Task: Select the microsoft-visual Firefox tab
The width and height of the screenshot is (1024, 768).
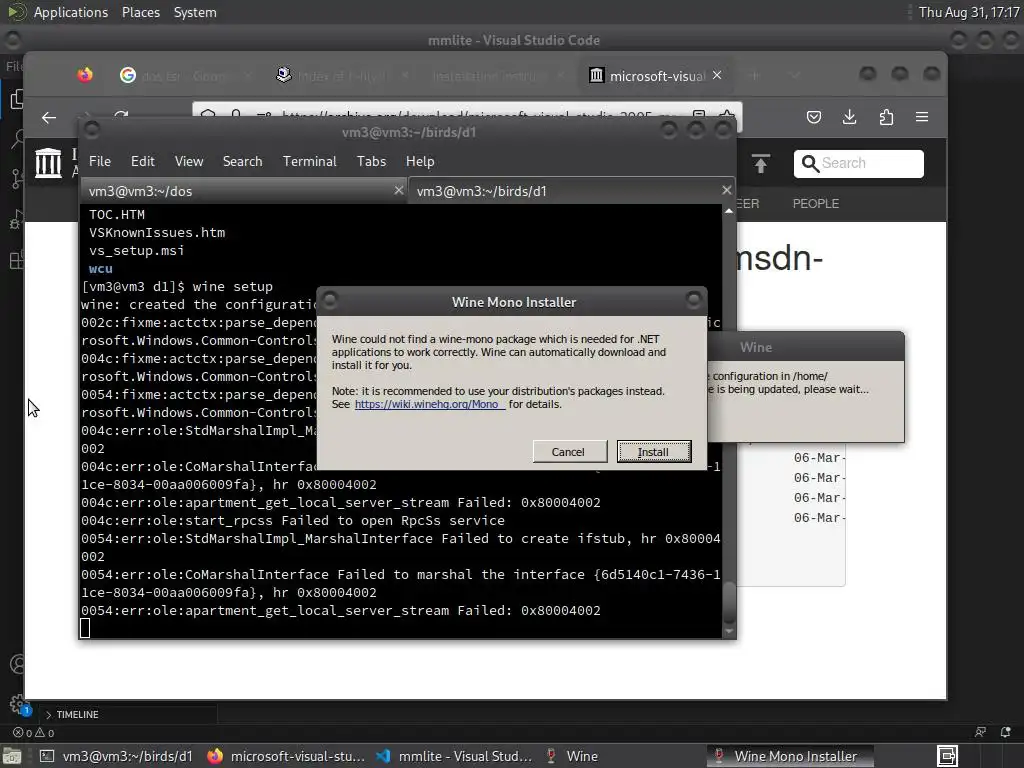Action: 656,76
